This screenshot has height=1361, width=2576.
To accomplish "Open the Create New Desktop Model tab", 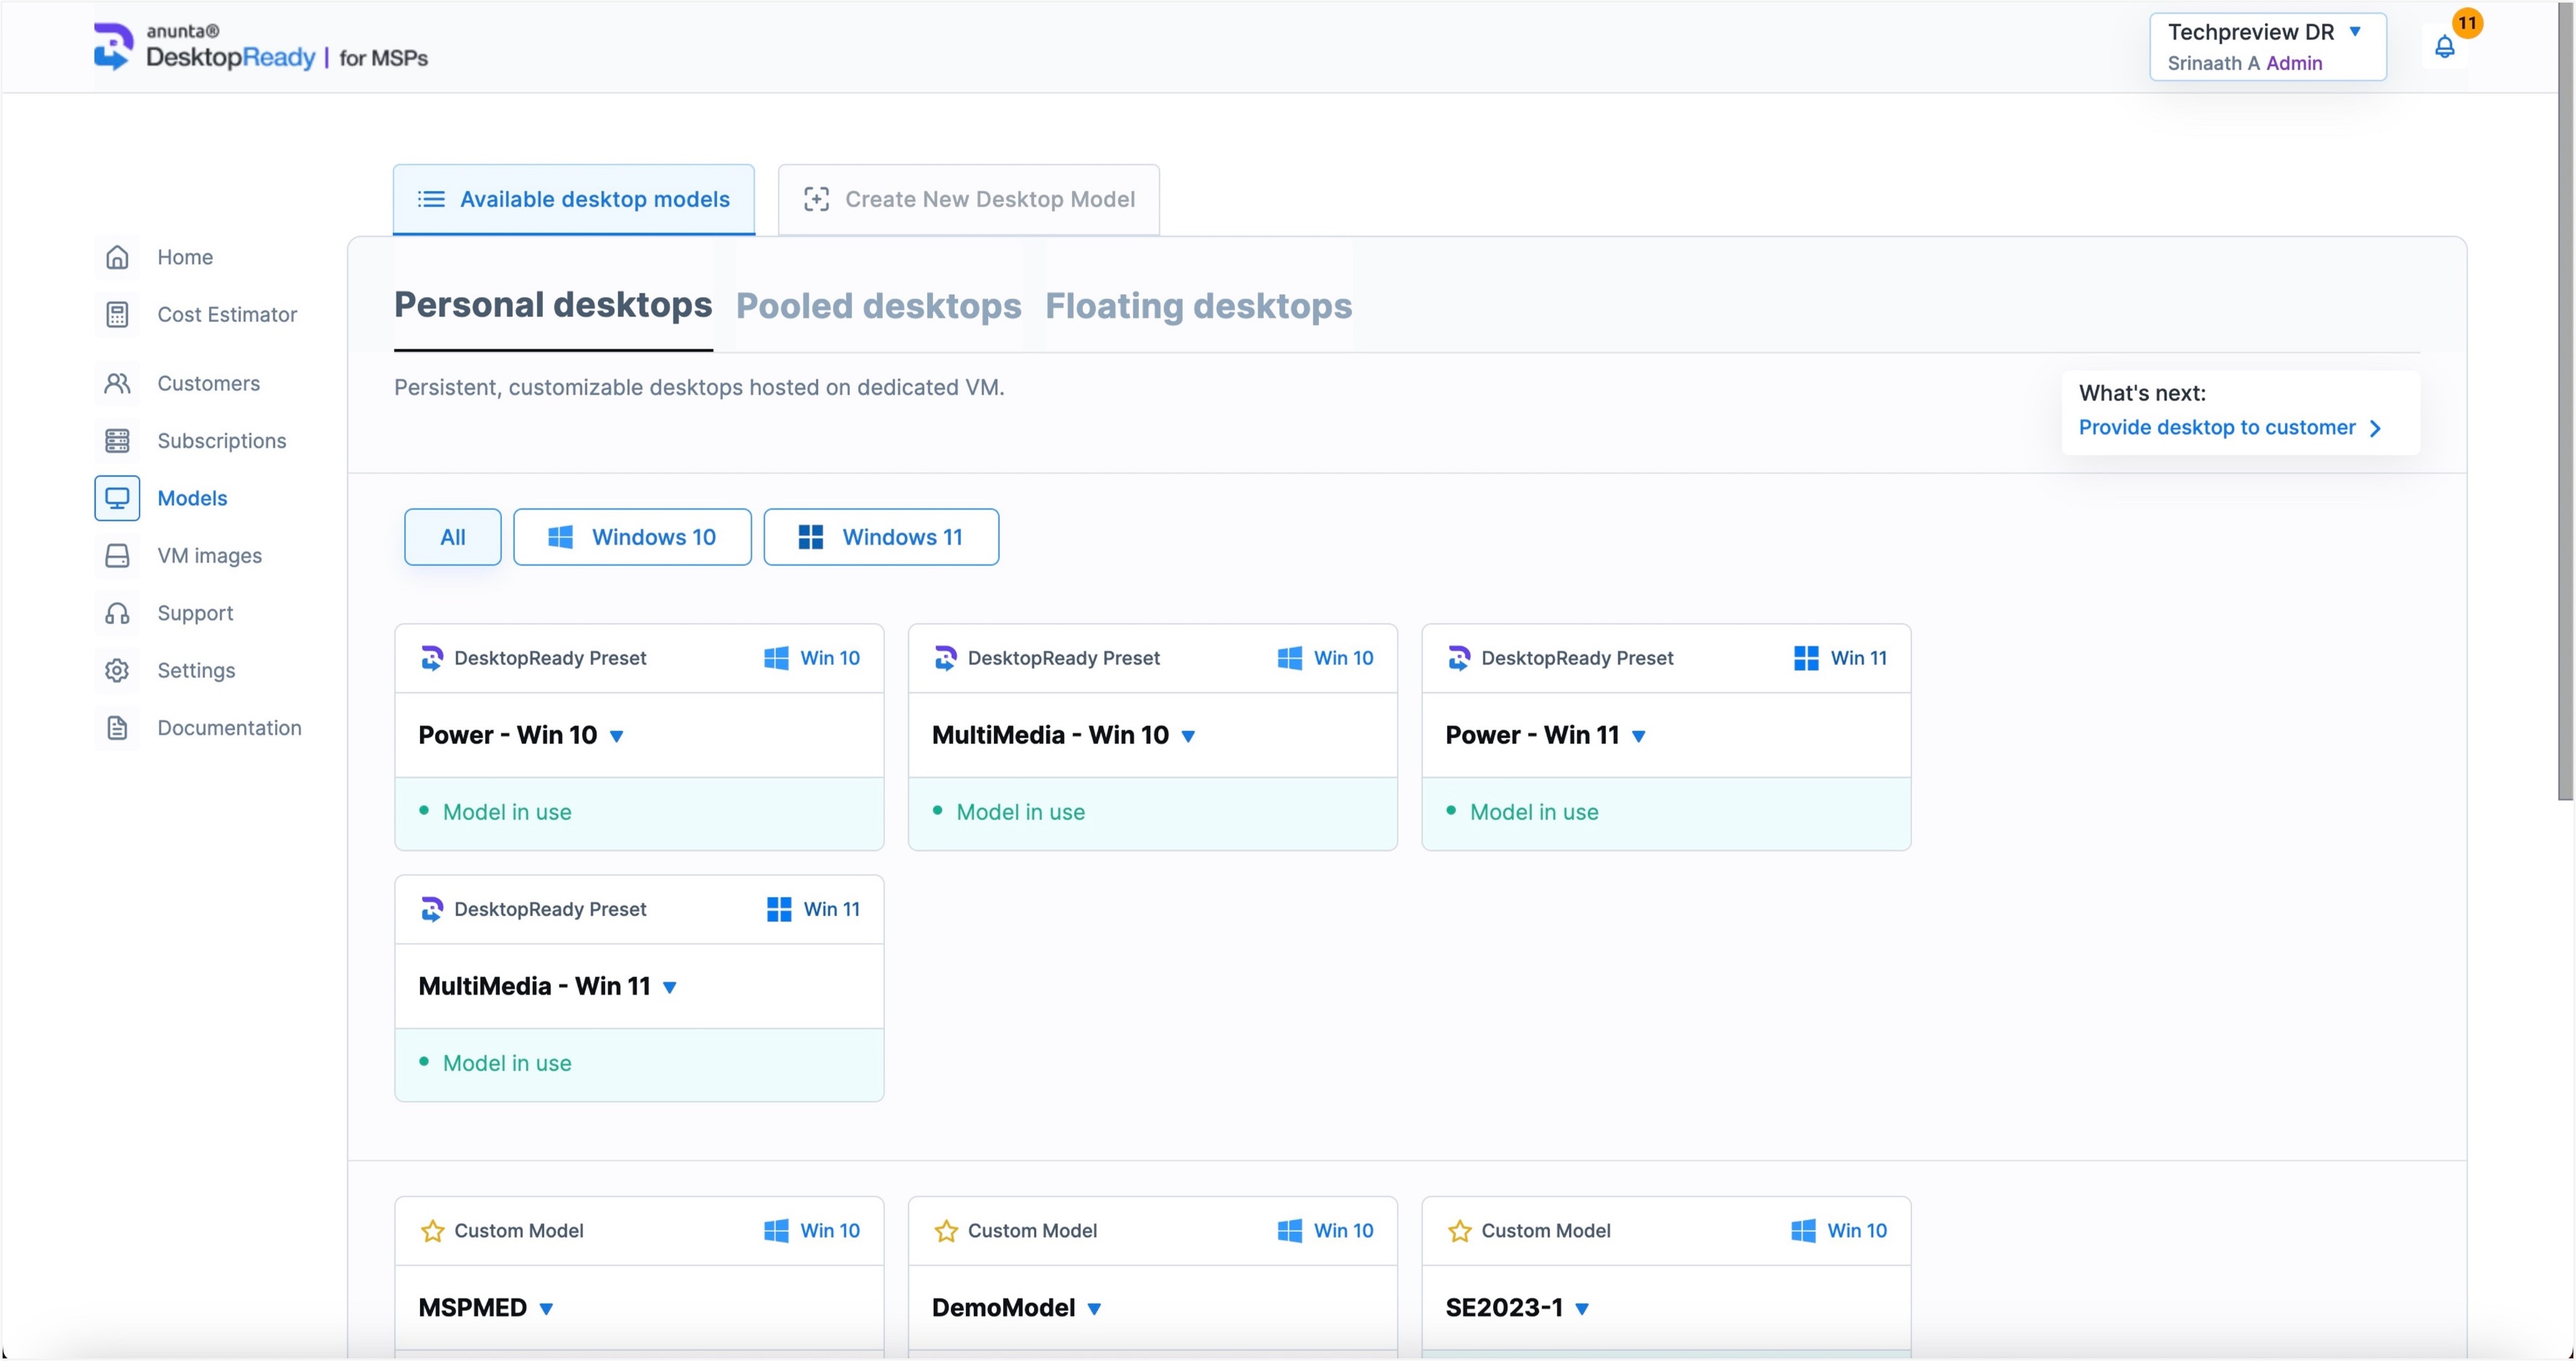I will [968, 200].
